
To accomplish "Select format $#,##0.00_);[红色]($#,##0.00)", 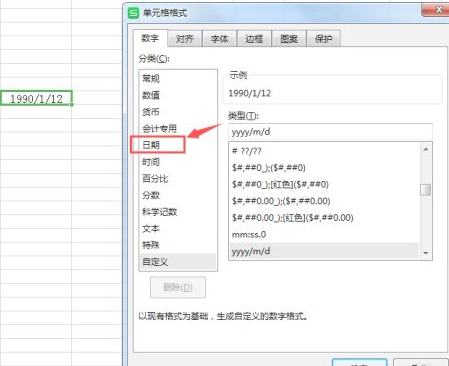I will 325,218.
